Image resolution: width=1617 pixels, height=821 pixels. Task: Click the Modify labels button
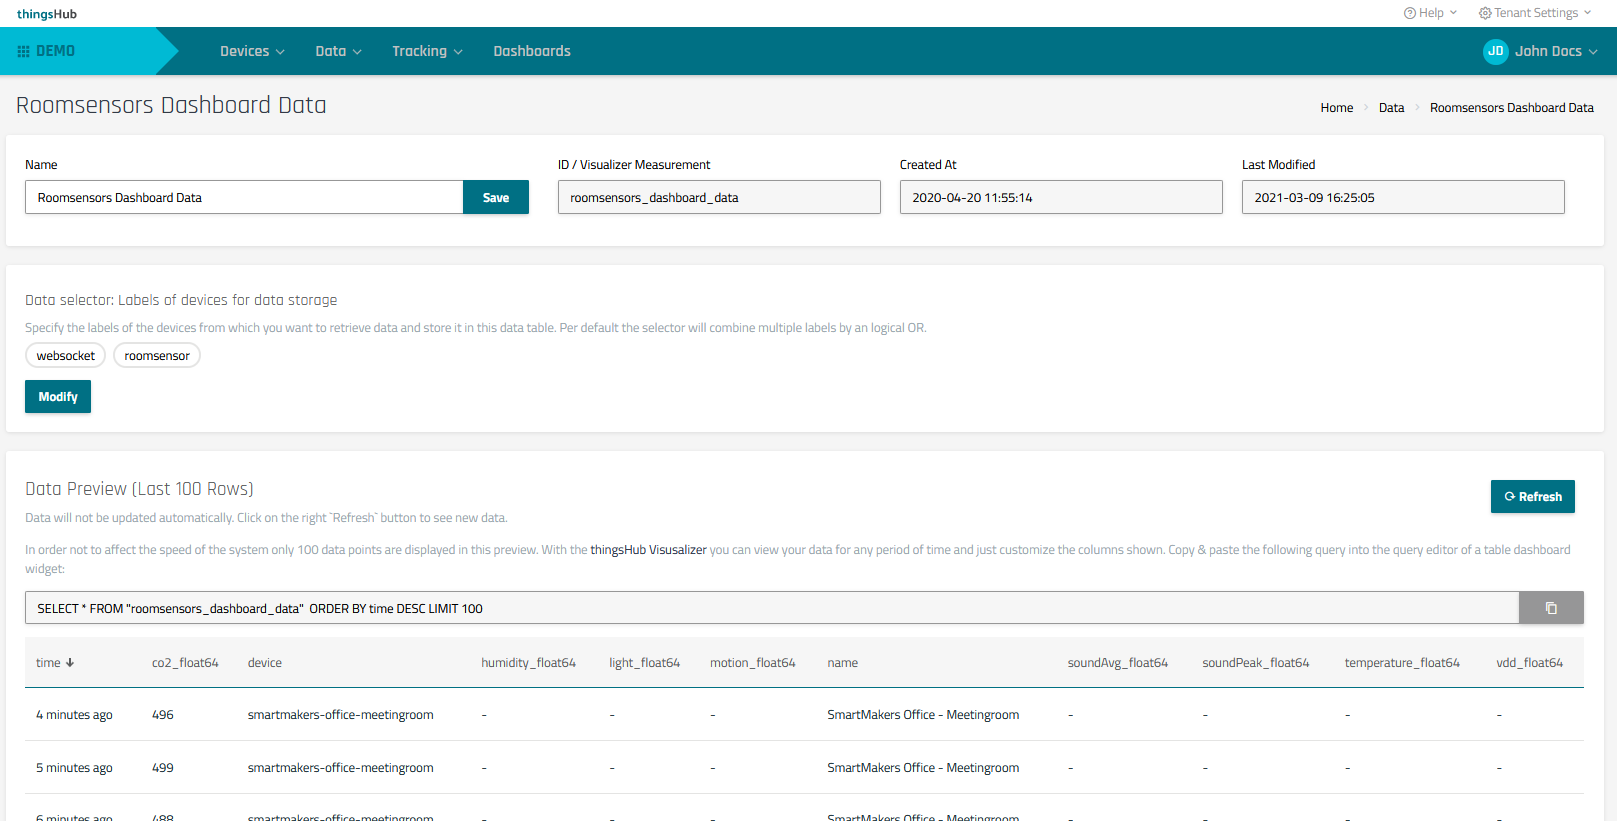point(58,397)
